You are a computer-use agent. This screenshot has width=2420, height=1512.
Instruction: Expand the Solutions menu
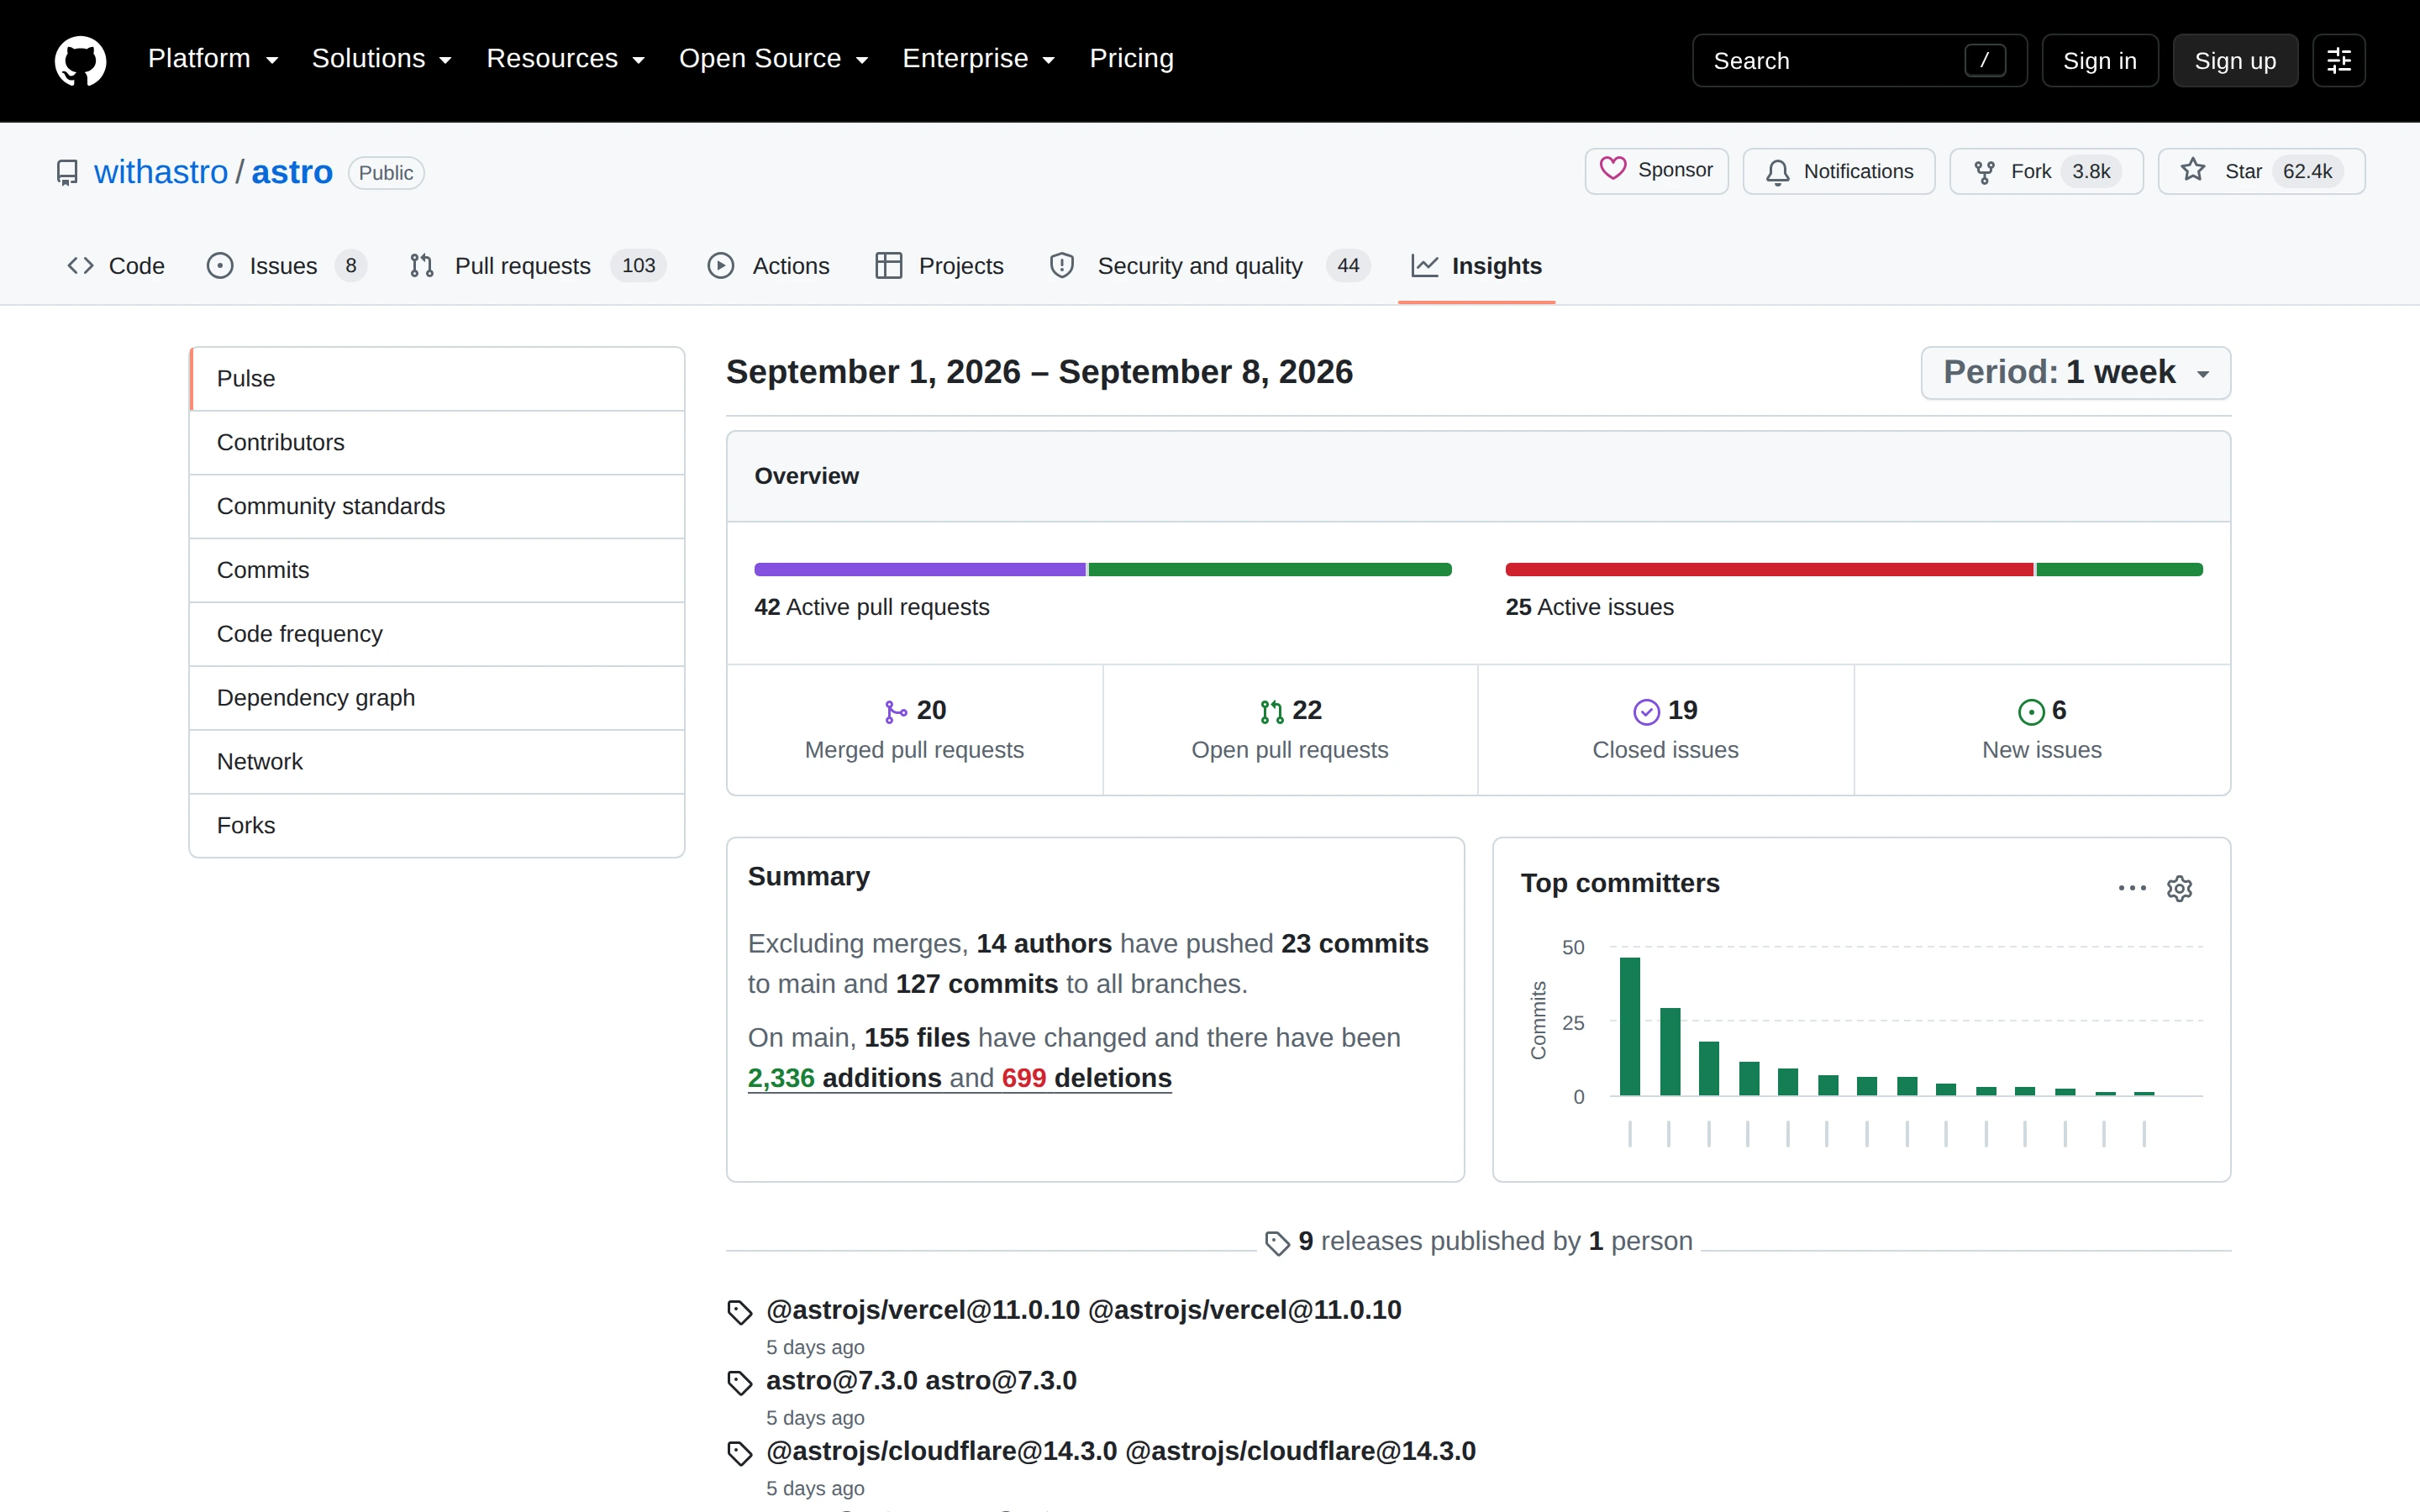pos(381,59)
